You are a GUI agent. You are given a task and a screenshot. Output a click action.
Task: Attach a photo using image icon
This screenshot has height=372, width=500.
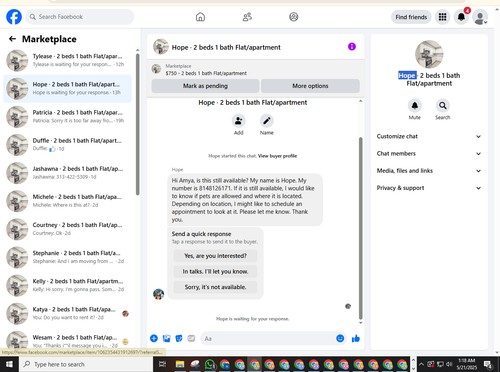coord(166,338)
